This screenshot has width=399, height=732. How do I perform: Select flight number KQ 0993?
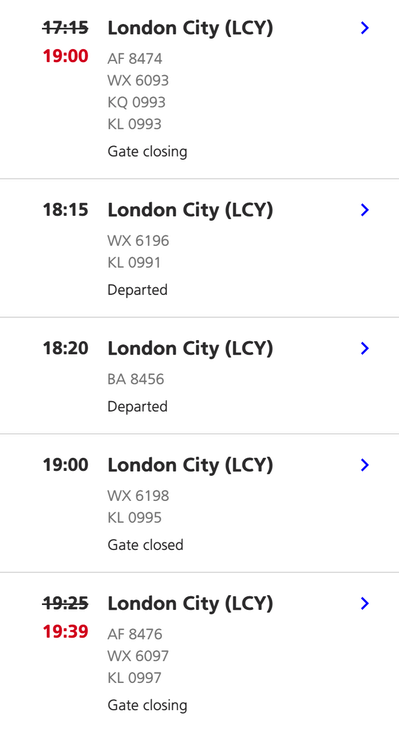pos(137,102)
